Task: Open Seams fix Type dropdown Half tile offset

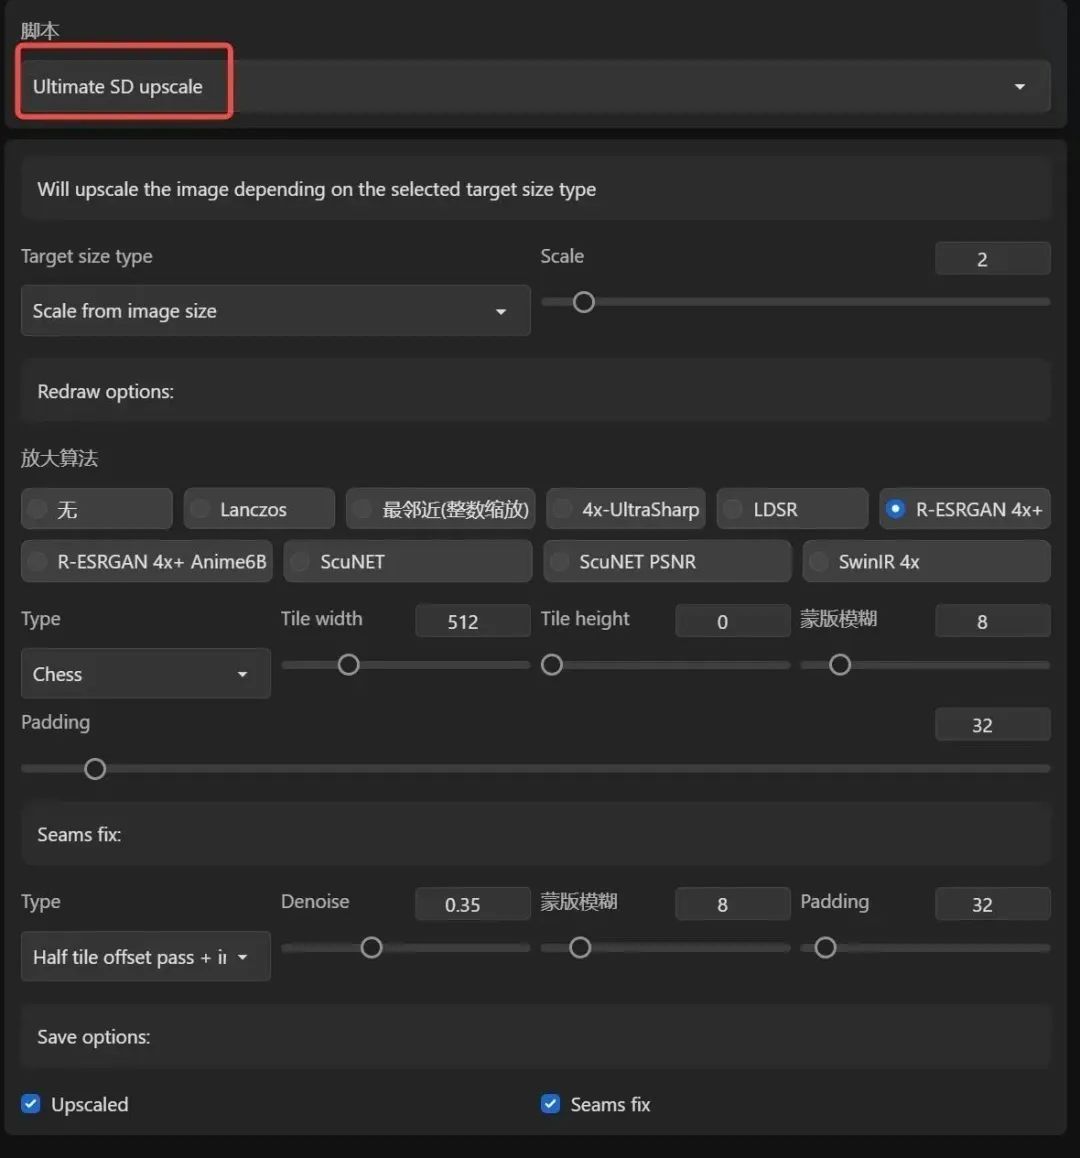Action: pyautogui.click(x=146, y=956)
